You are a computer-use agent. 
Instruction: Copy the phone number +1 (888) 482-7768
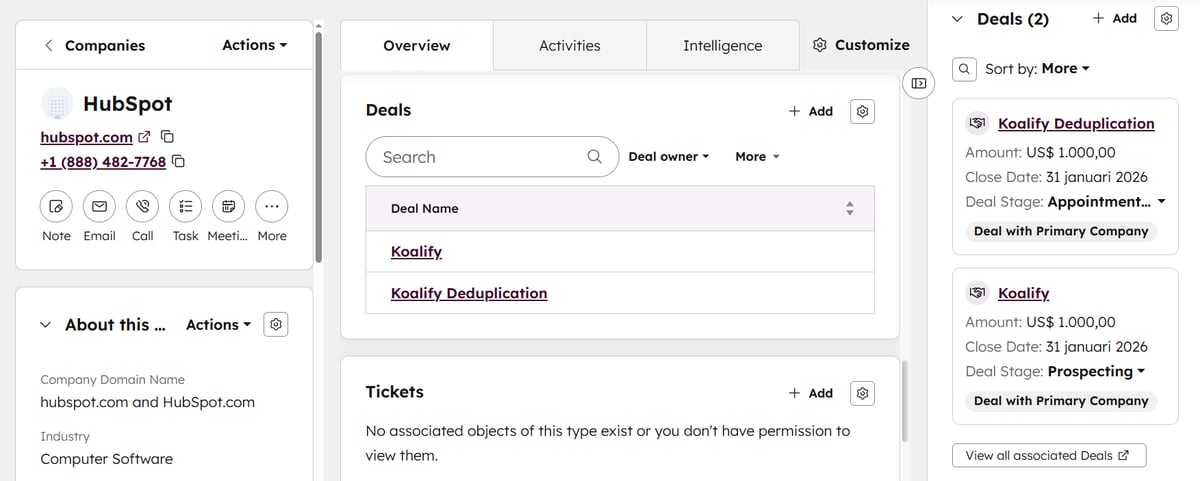tap(179, 162)
